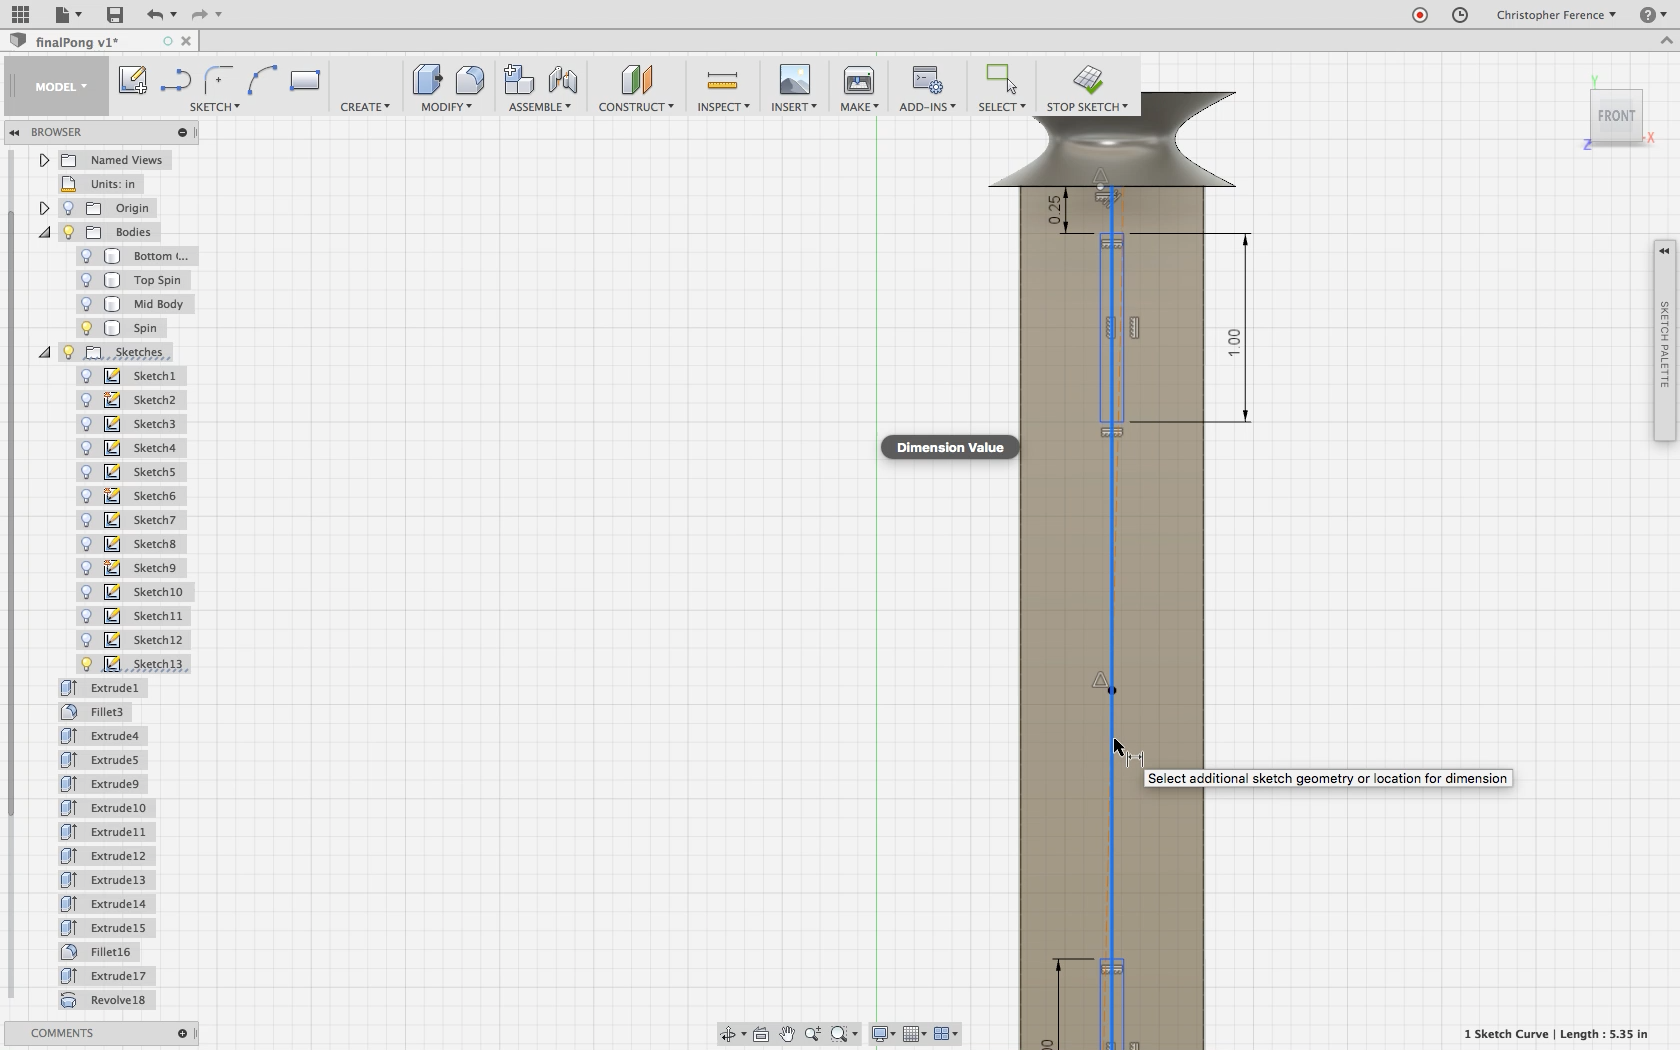The image size is (1680, 1050).
Task: Click the Press Pull modify icon
Action: (x=427, y=80)
